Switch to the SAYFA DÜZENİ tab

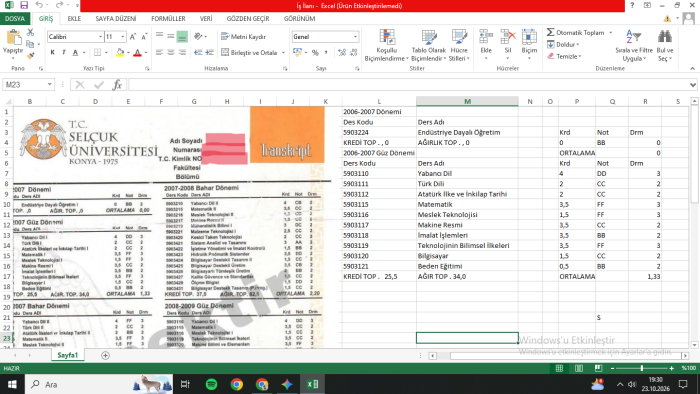(116, 19)
